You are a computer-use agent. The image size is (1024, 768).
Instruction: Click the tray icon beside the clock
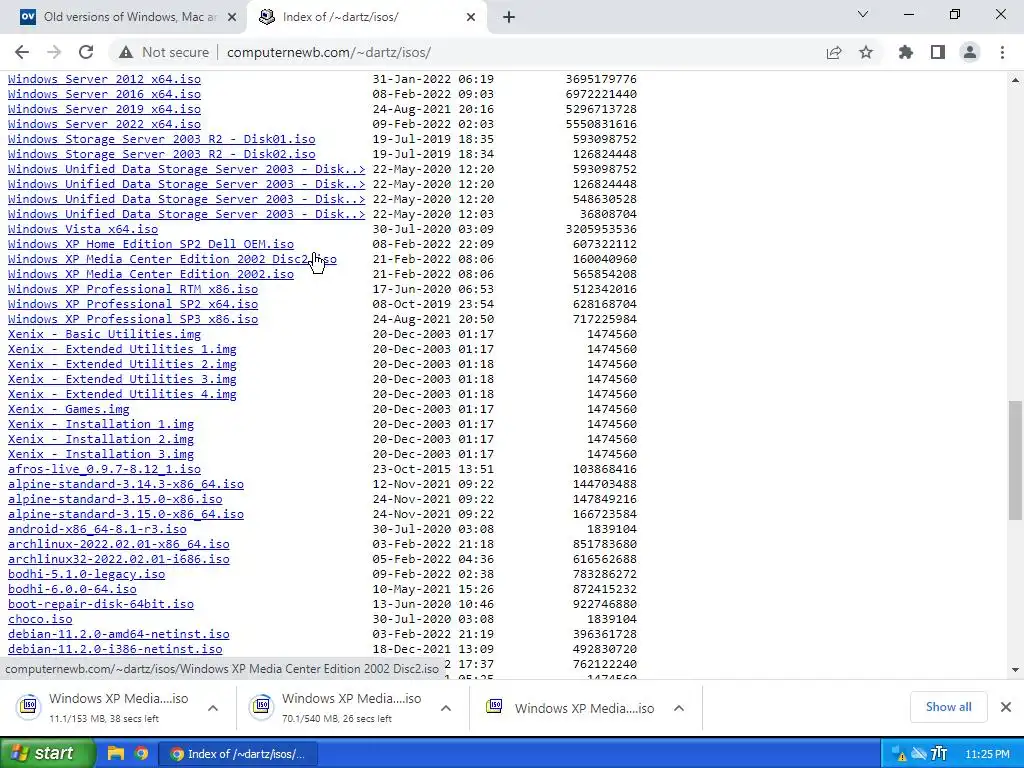pyautogui.click(x=938, y=754)
